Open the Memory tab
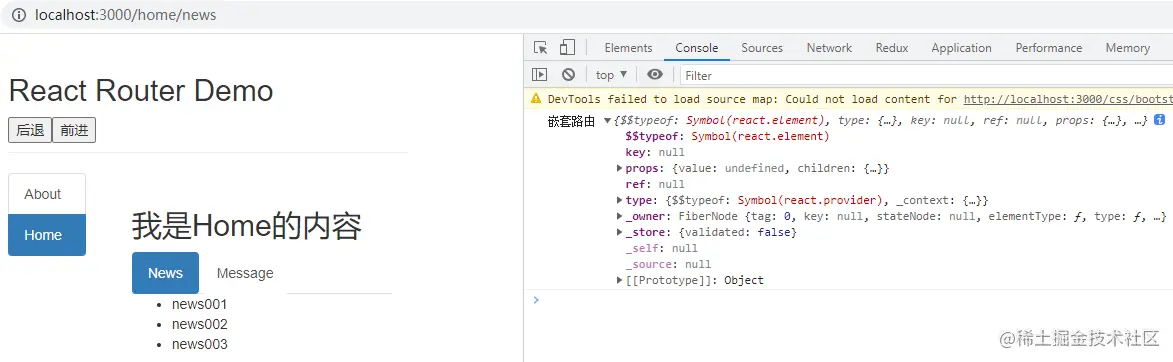 [1127, 48]
